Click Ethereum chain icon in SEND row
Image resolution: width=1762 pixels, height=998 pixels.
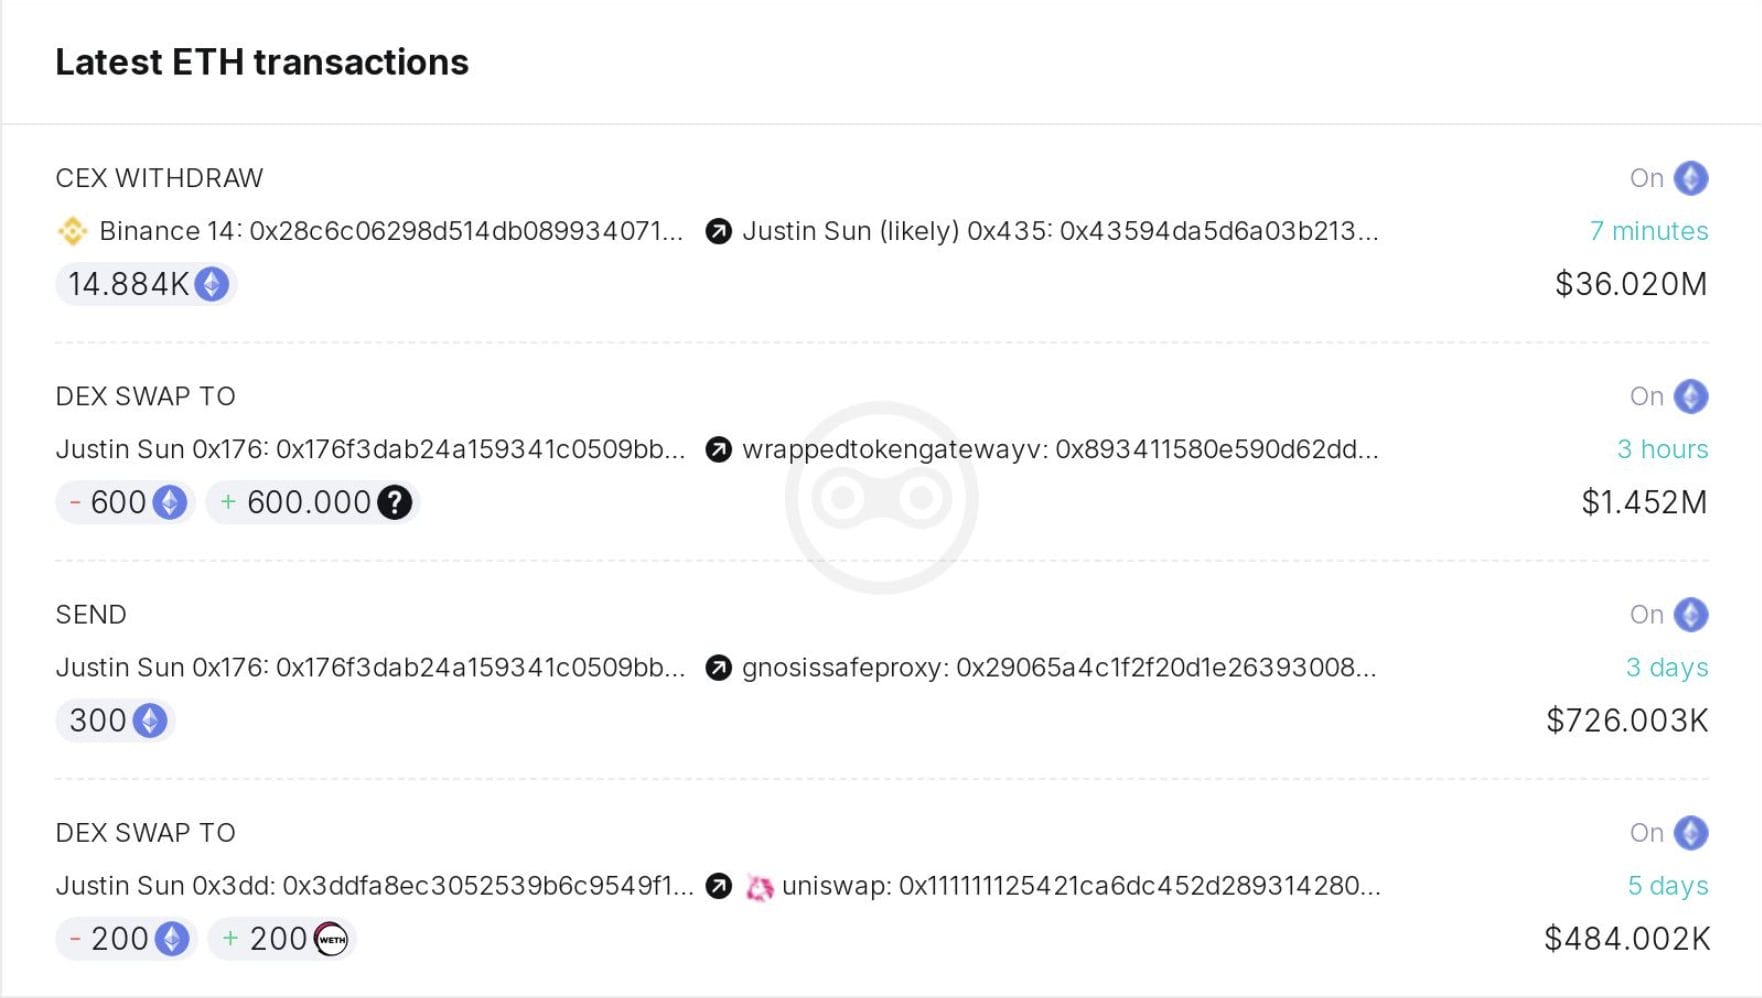(x=1691, y=614)
